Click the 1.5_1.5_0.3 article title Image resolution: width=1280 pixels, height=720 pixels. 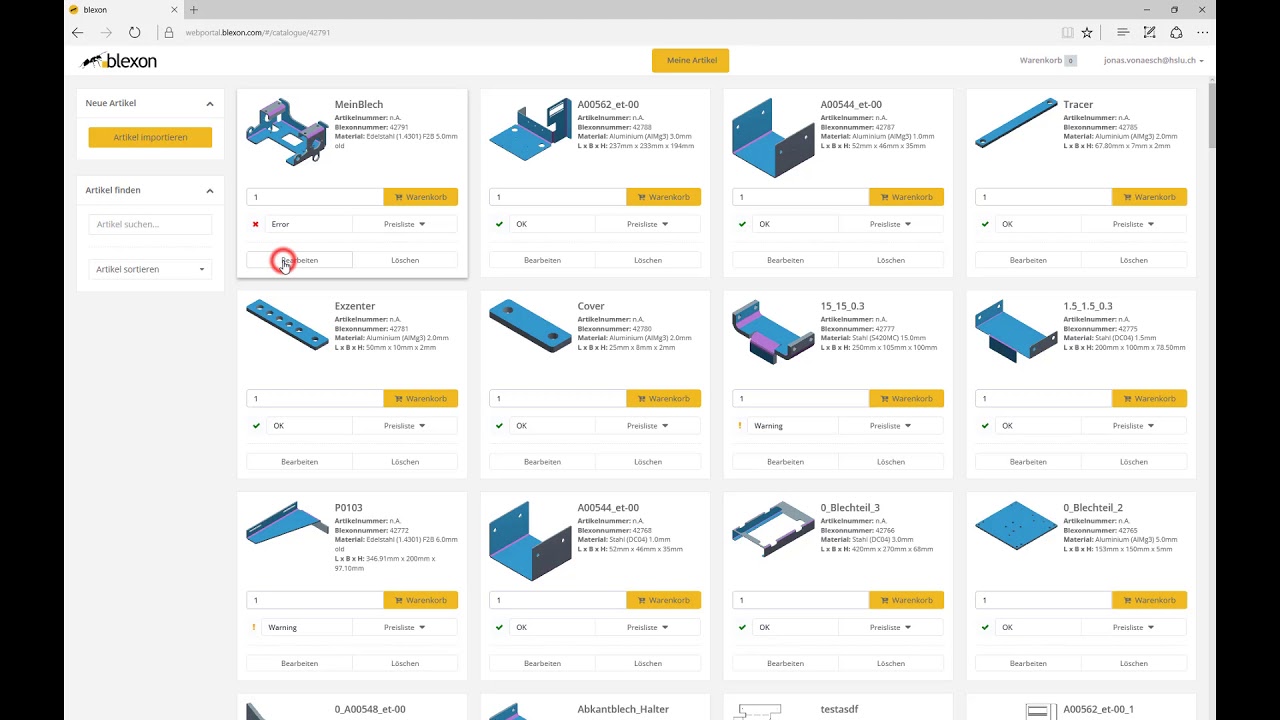click(1088, 306)
